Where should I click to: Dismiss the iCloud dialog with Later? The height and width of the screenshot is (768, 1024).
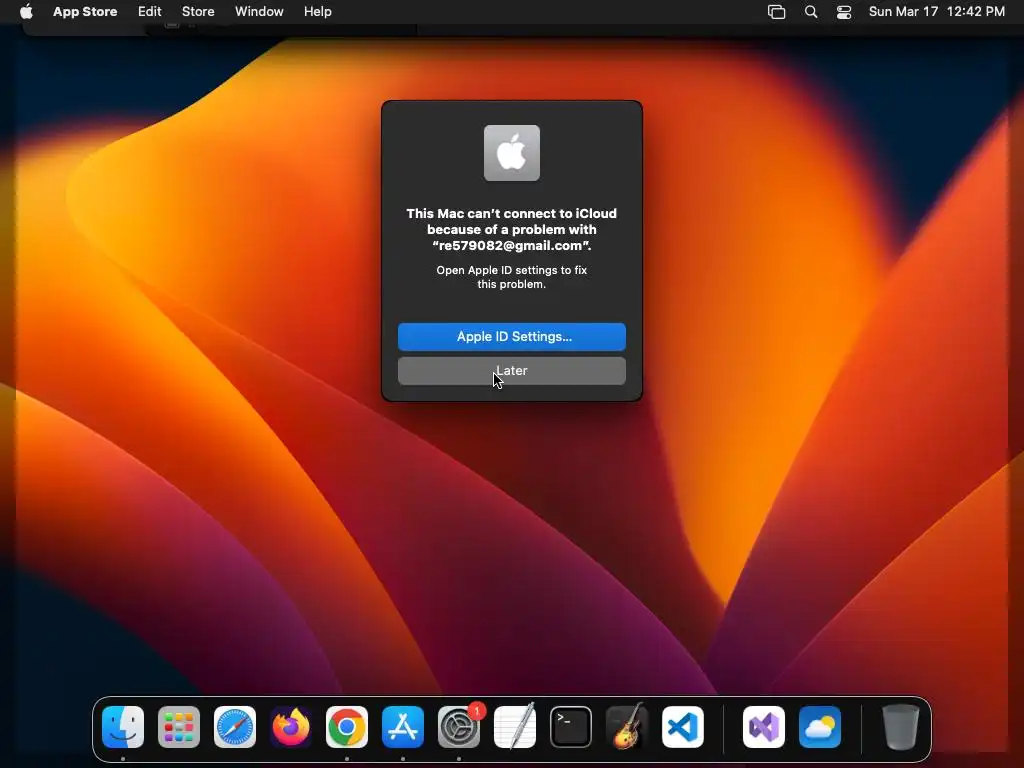(511, 371)
